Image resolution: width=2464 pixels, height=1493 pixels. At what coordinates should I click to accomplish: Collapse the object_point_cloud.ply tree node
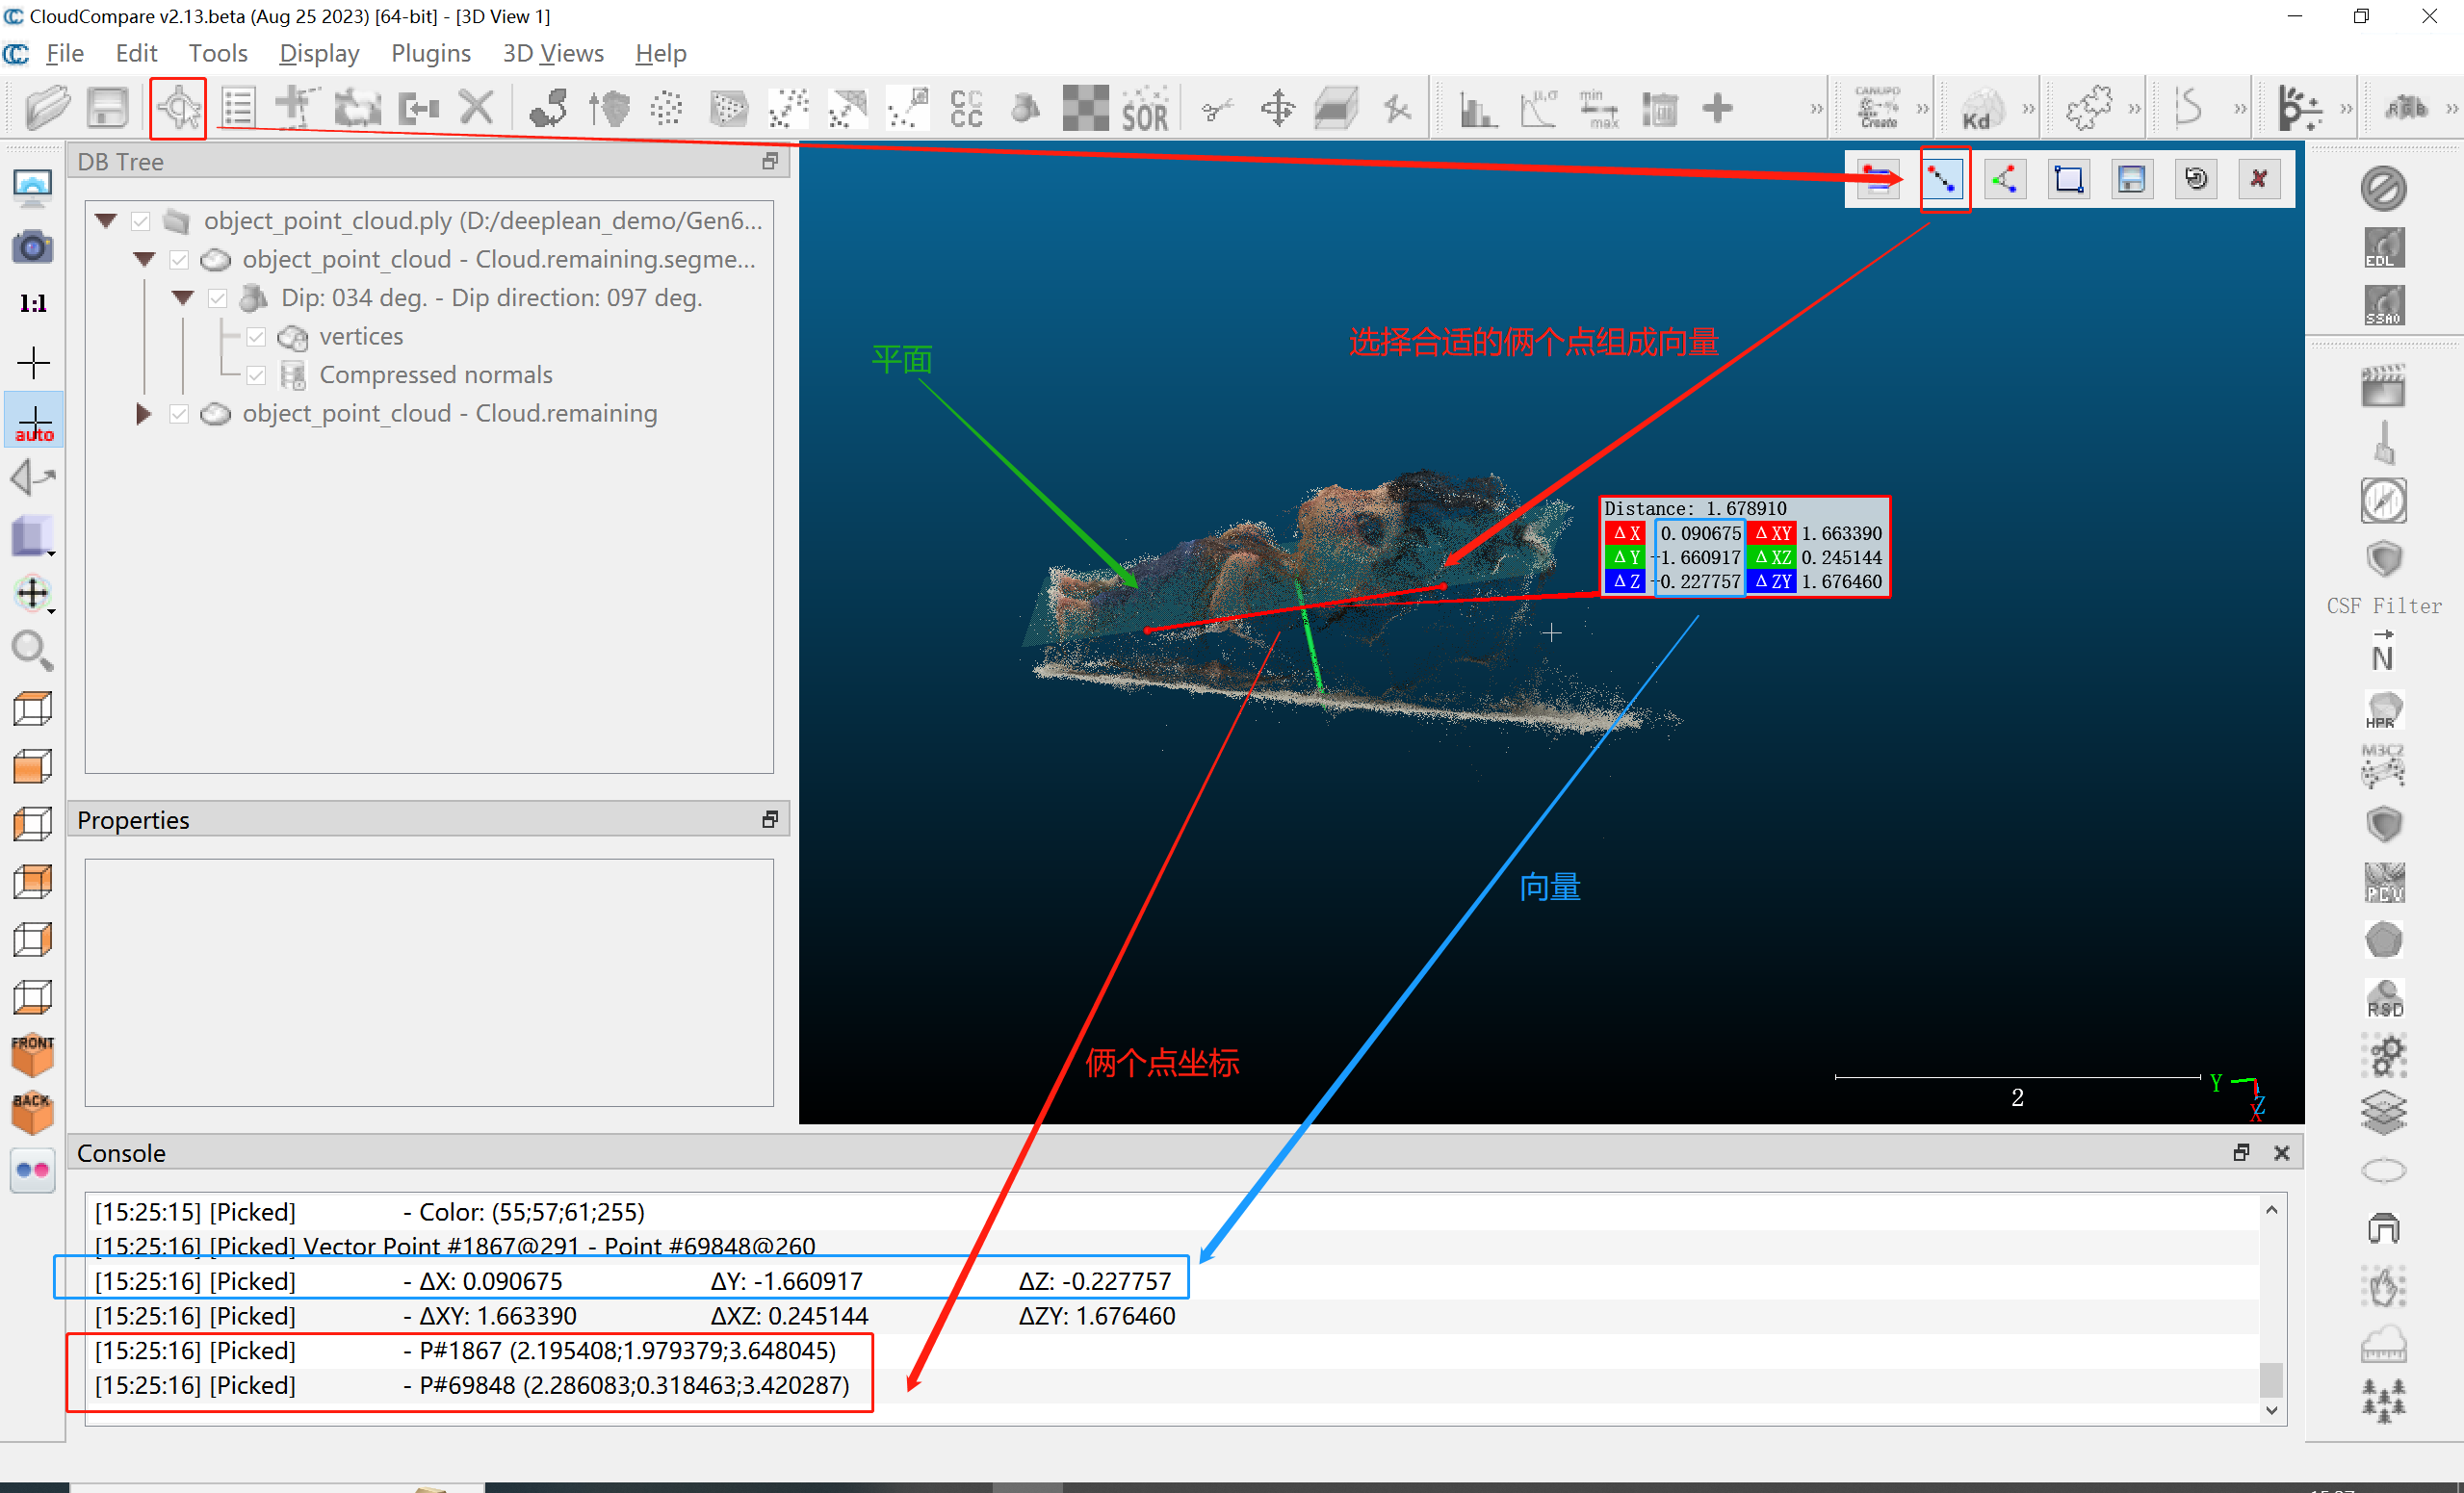(x=107, y=220)
